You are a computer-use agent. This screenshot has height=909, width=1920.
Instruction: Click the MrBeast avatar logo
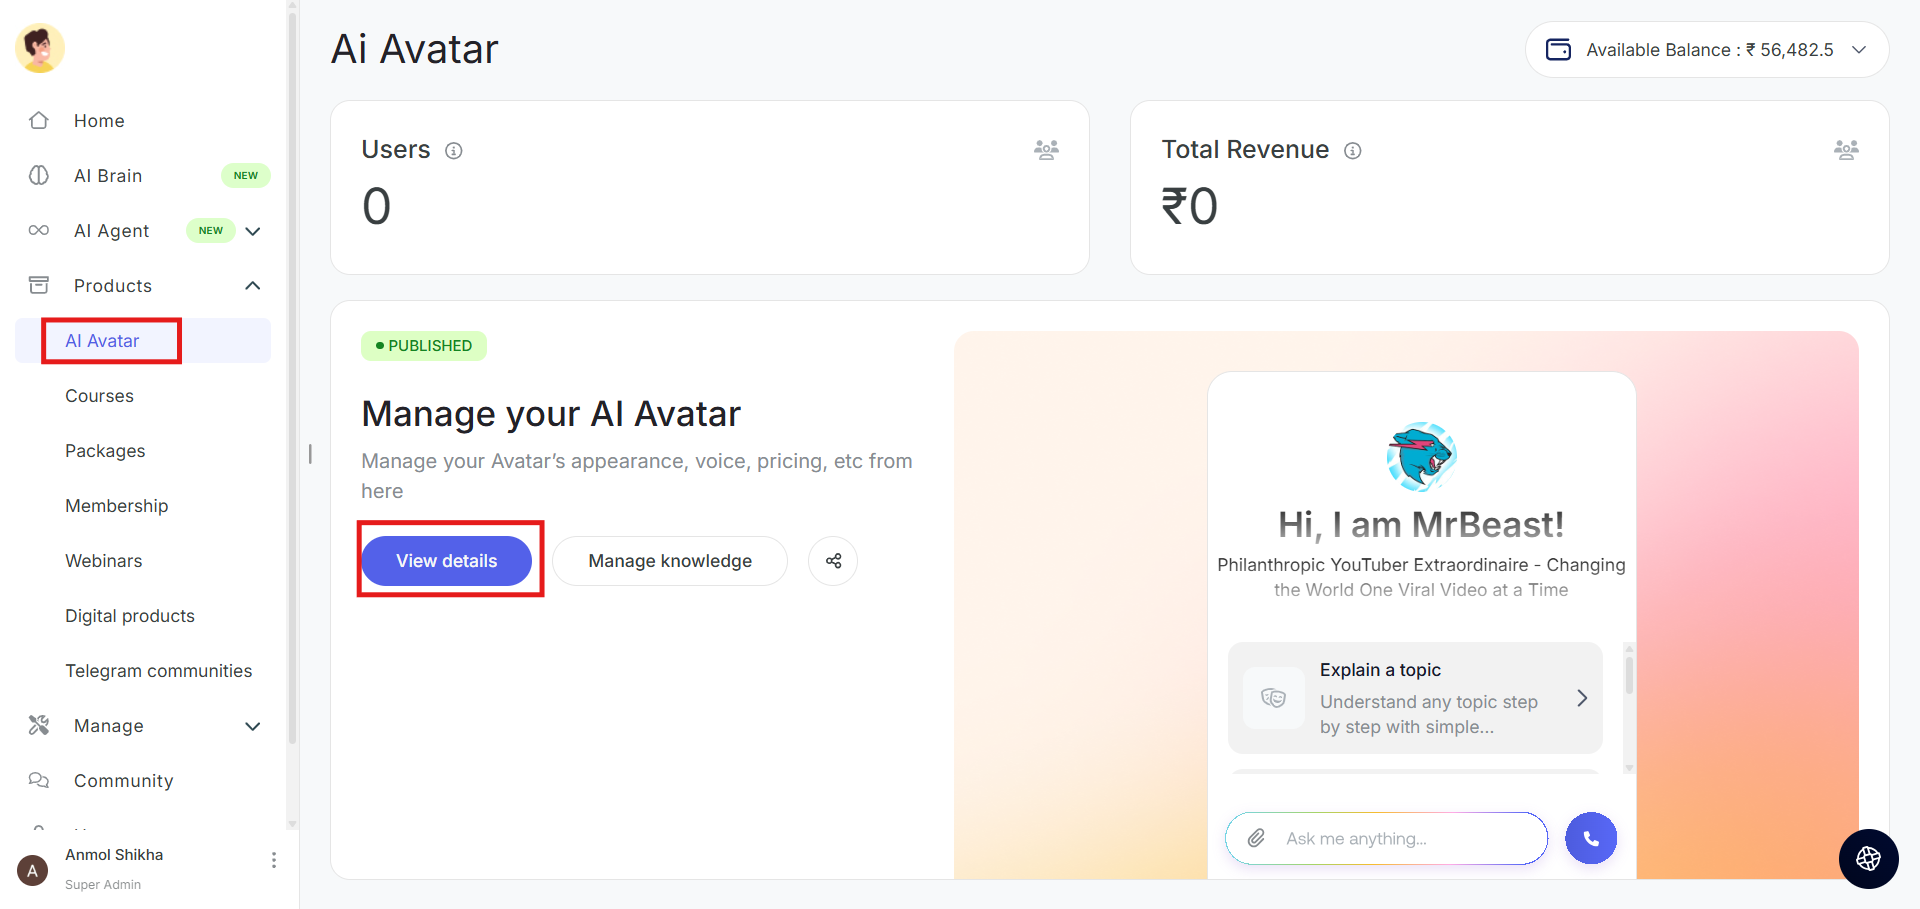pos(1421,456)
